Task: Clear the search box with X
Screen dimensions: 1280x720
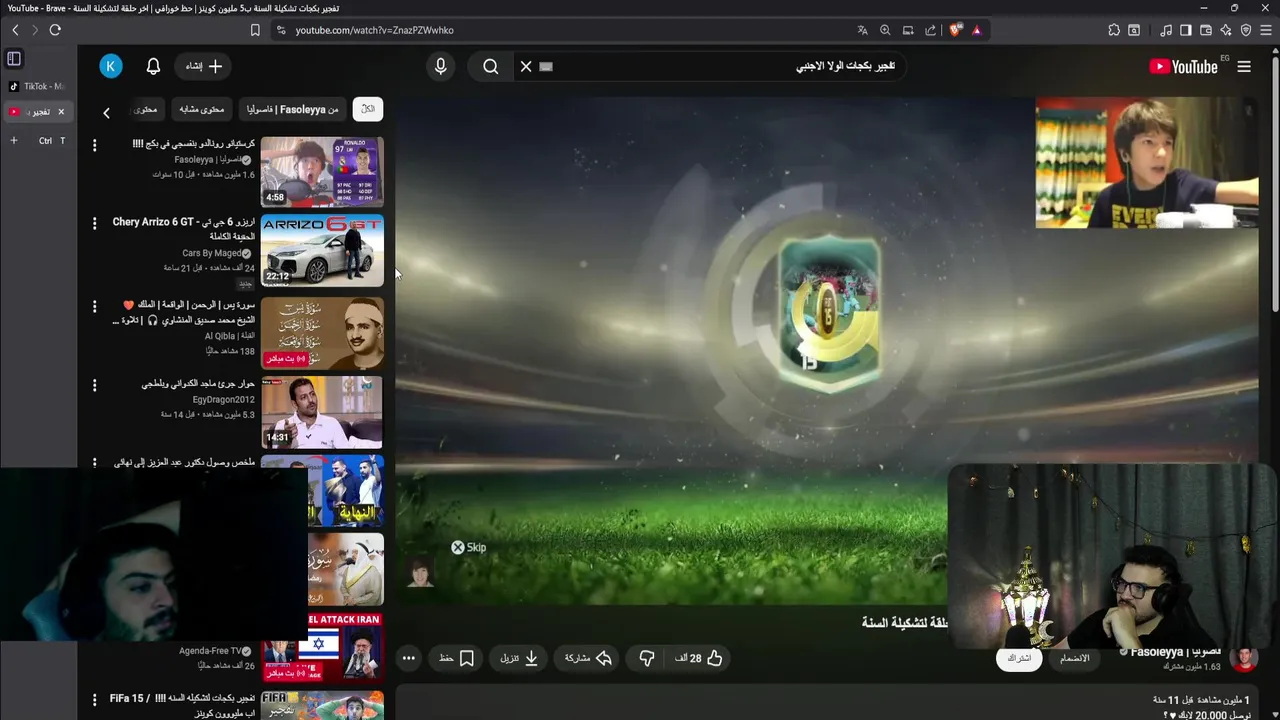Action: (x=526, y=66)
